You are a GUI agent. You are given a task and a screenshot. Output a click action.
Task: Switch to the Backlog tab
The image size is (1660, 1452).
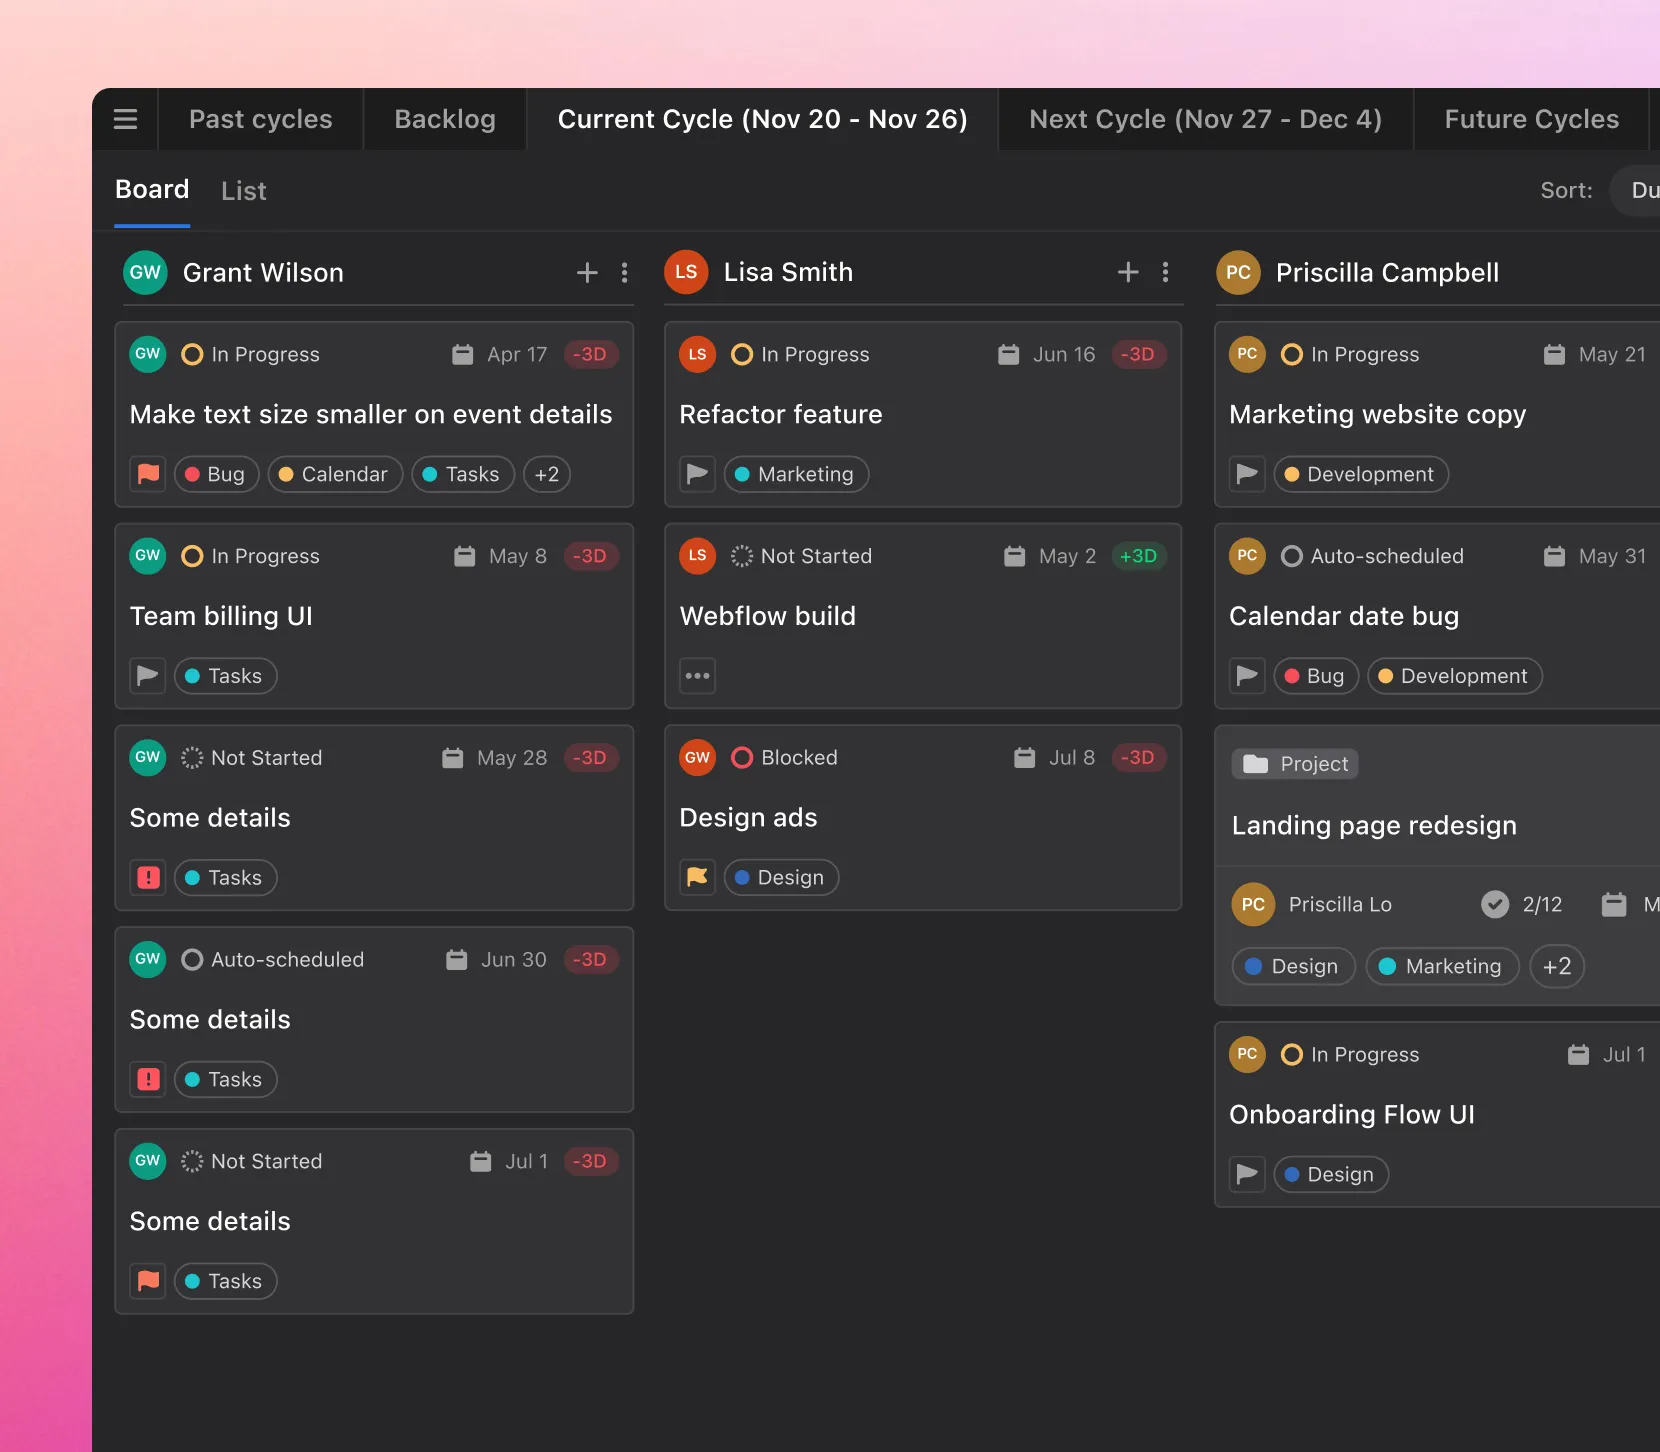(x=444, y=119)
